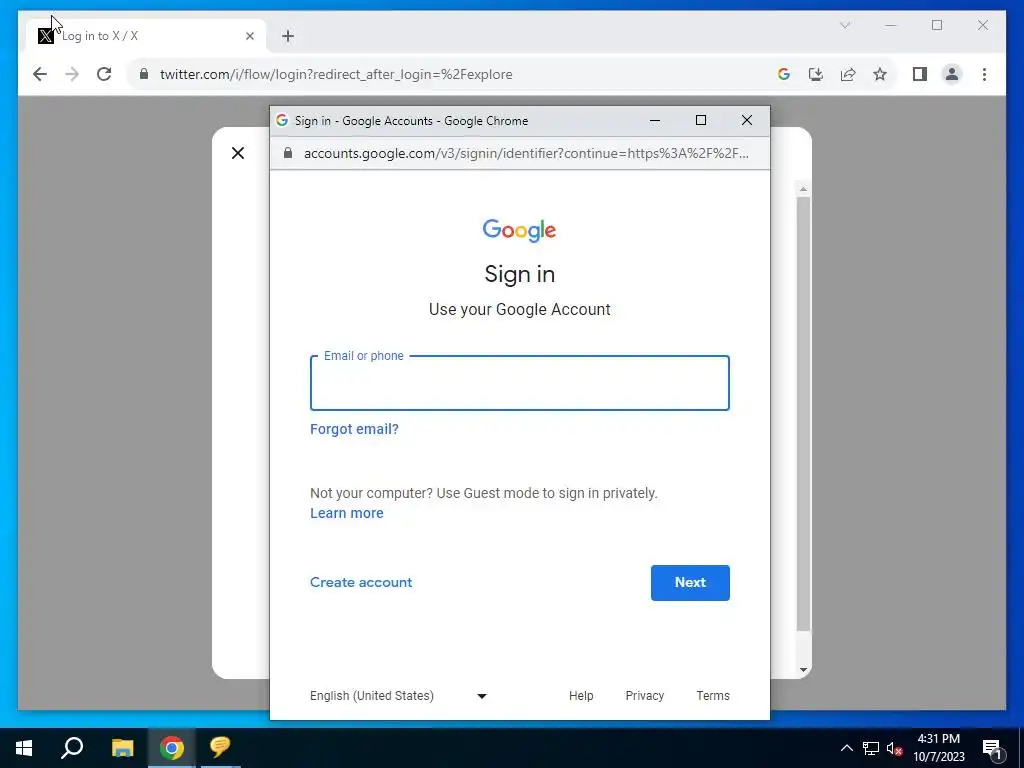The height and width of the screenshot is (768, 1024).
Task: Bookmark this tab with the star icon
Action: (880, 74)
